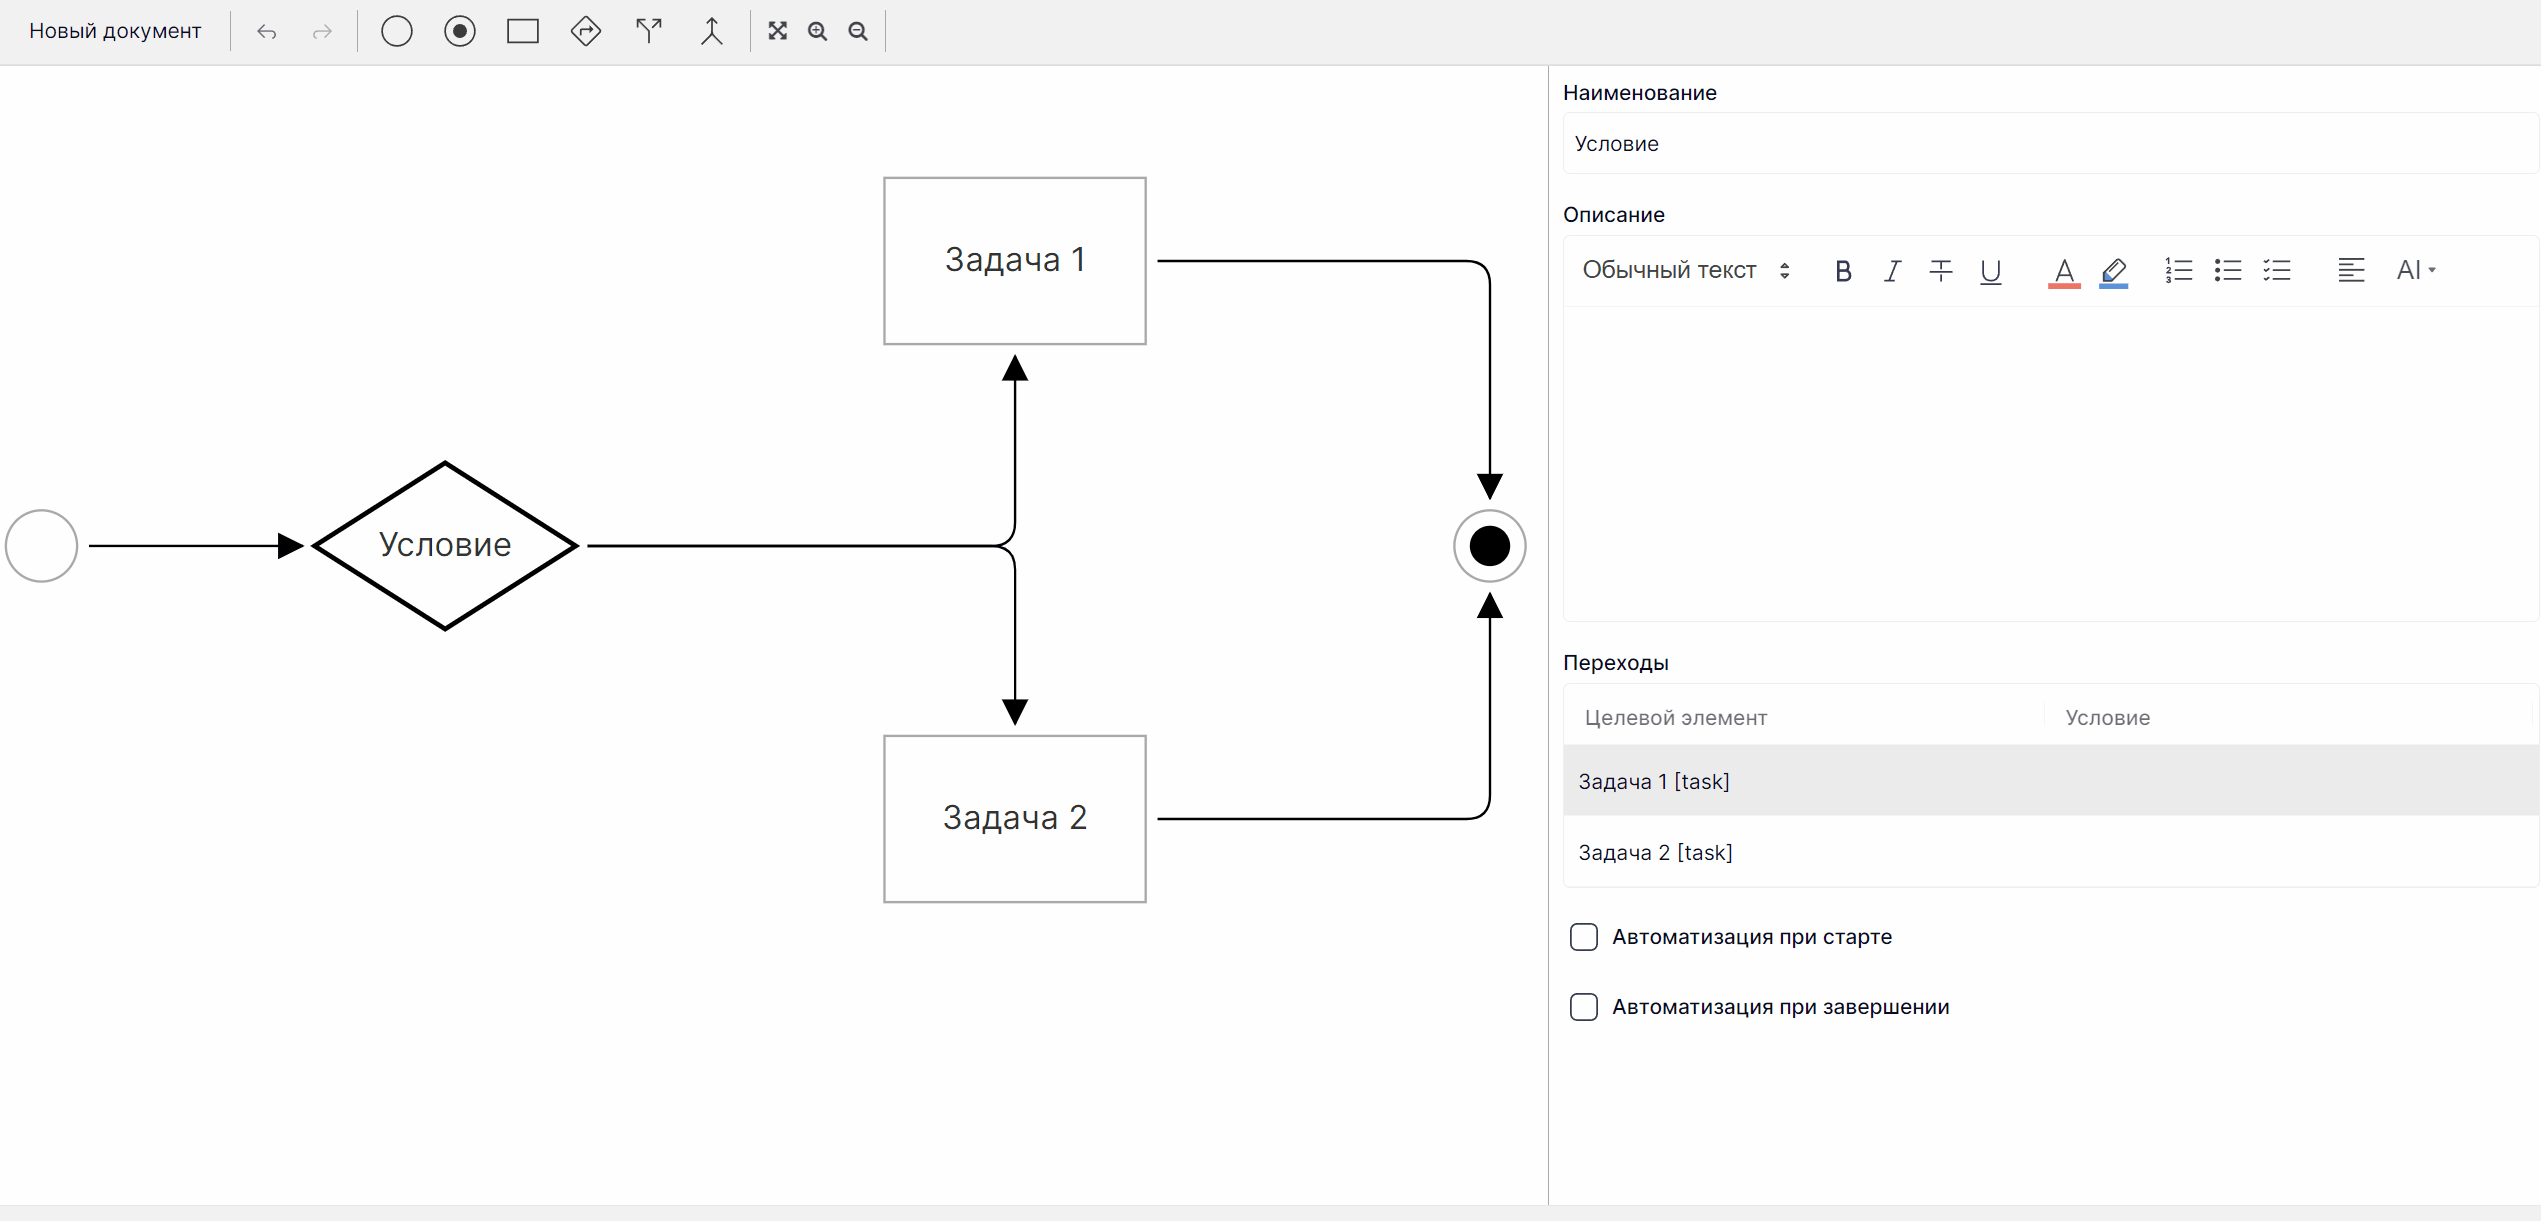Click the Наименование input field
The height and width of the screenshot is (1221, 2541).
(x=2050, y=144)
